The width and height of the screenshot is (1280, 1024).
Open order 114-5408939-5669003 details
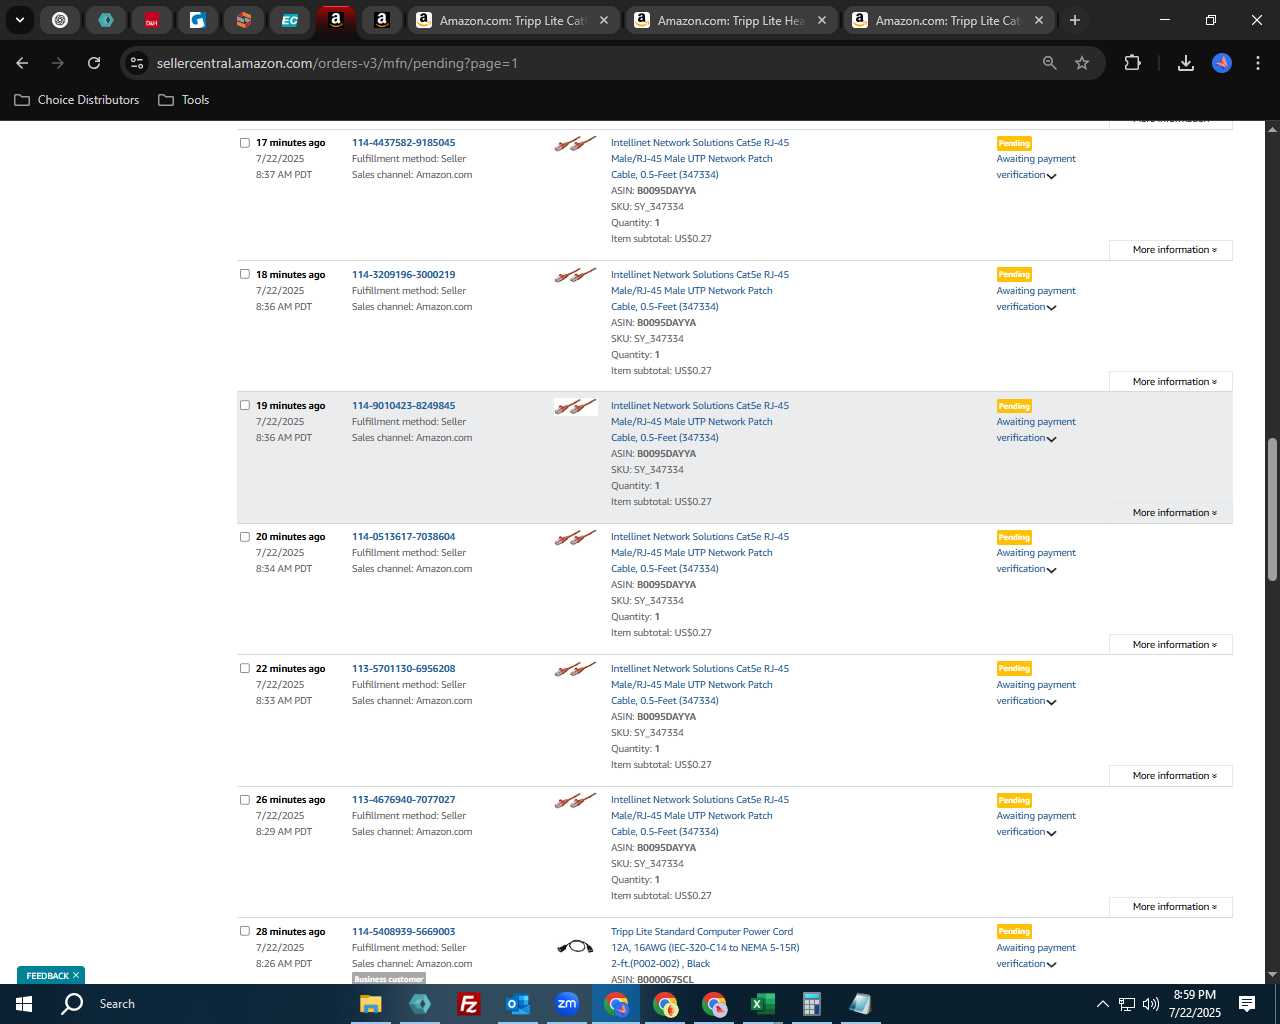pyautogui.click(x=403, y=932)
